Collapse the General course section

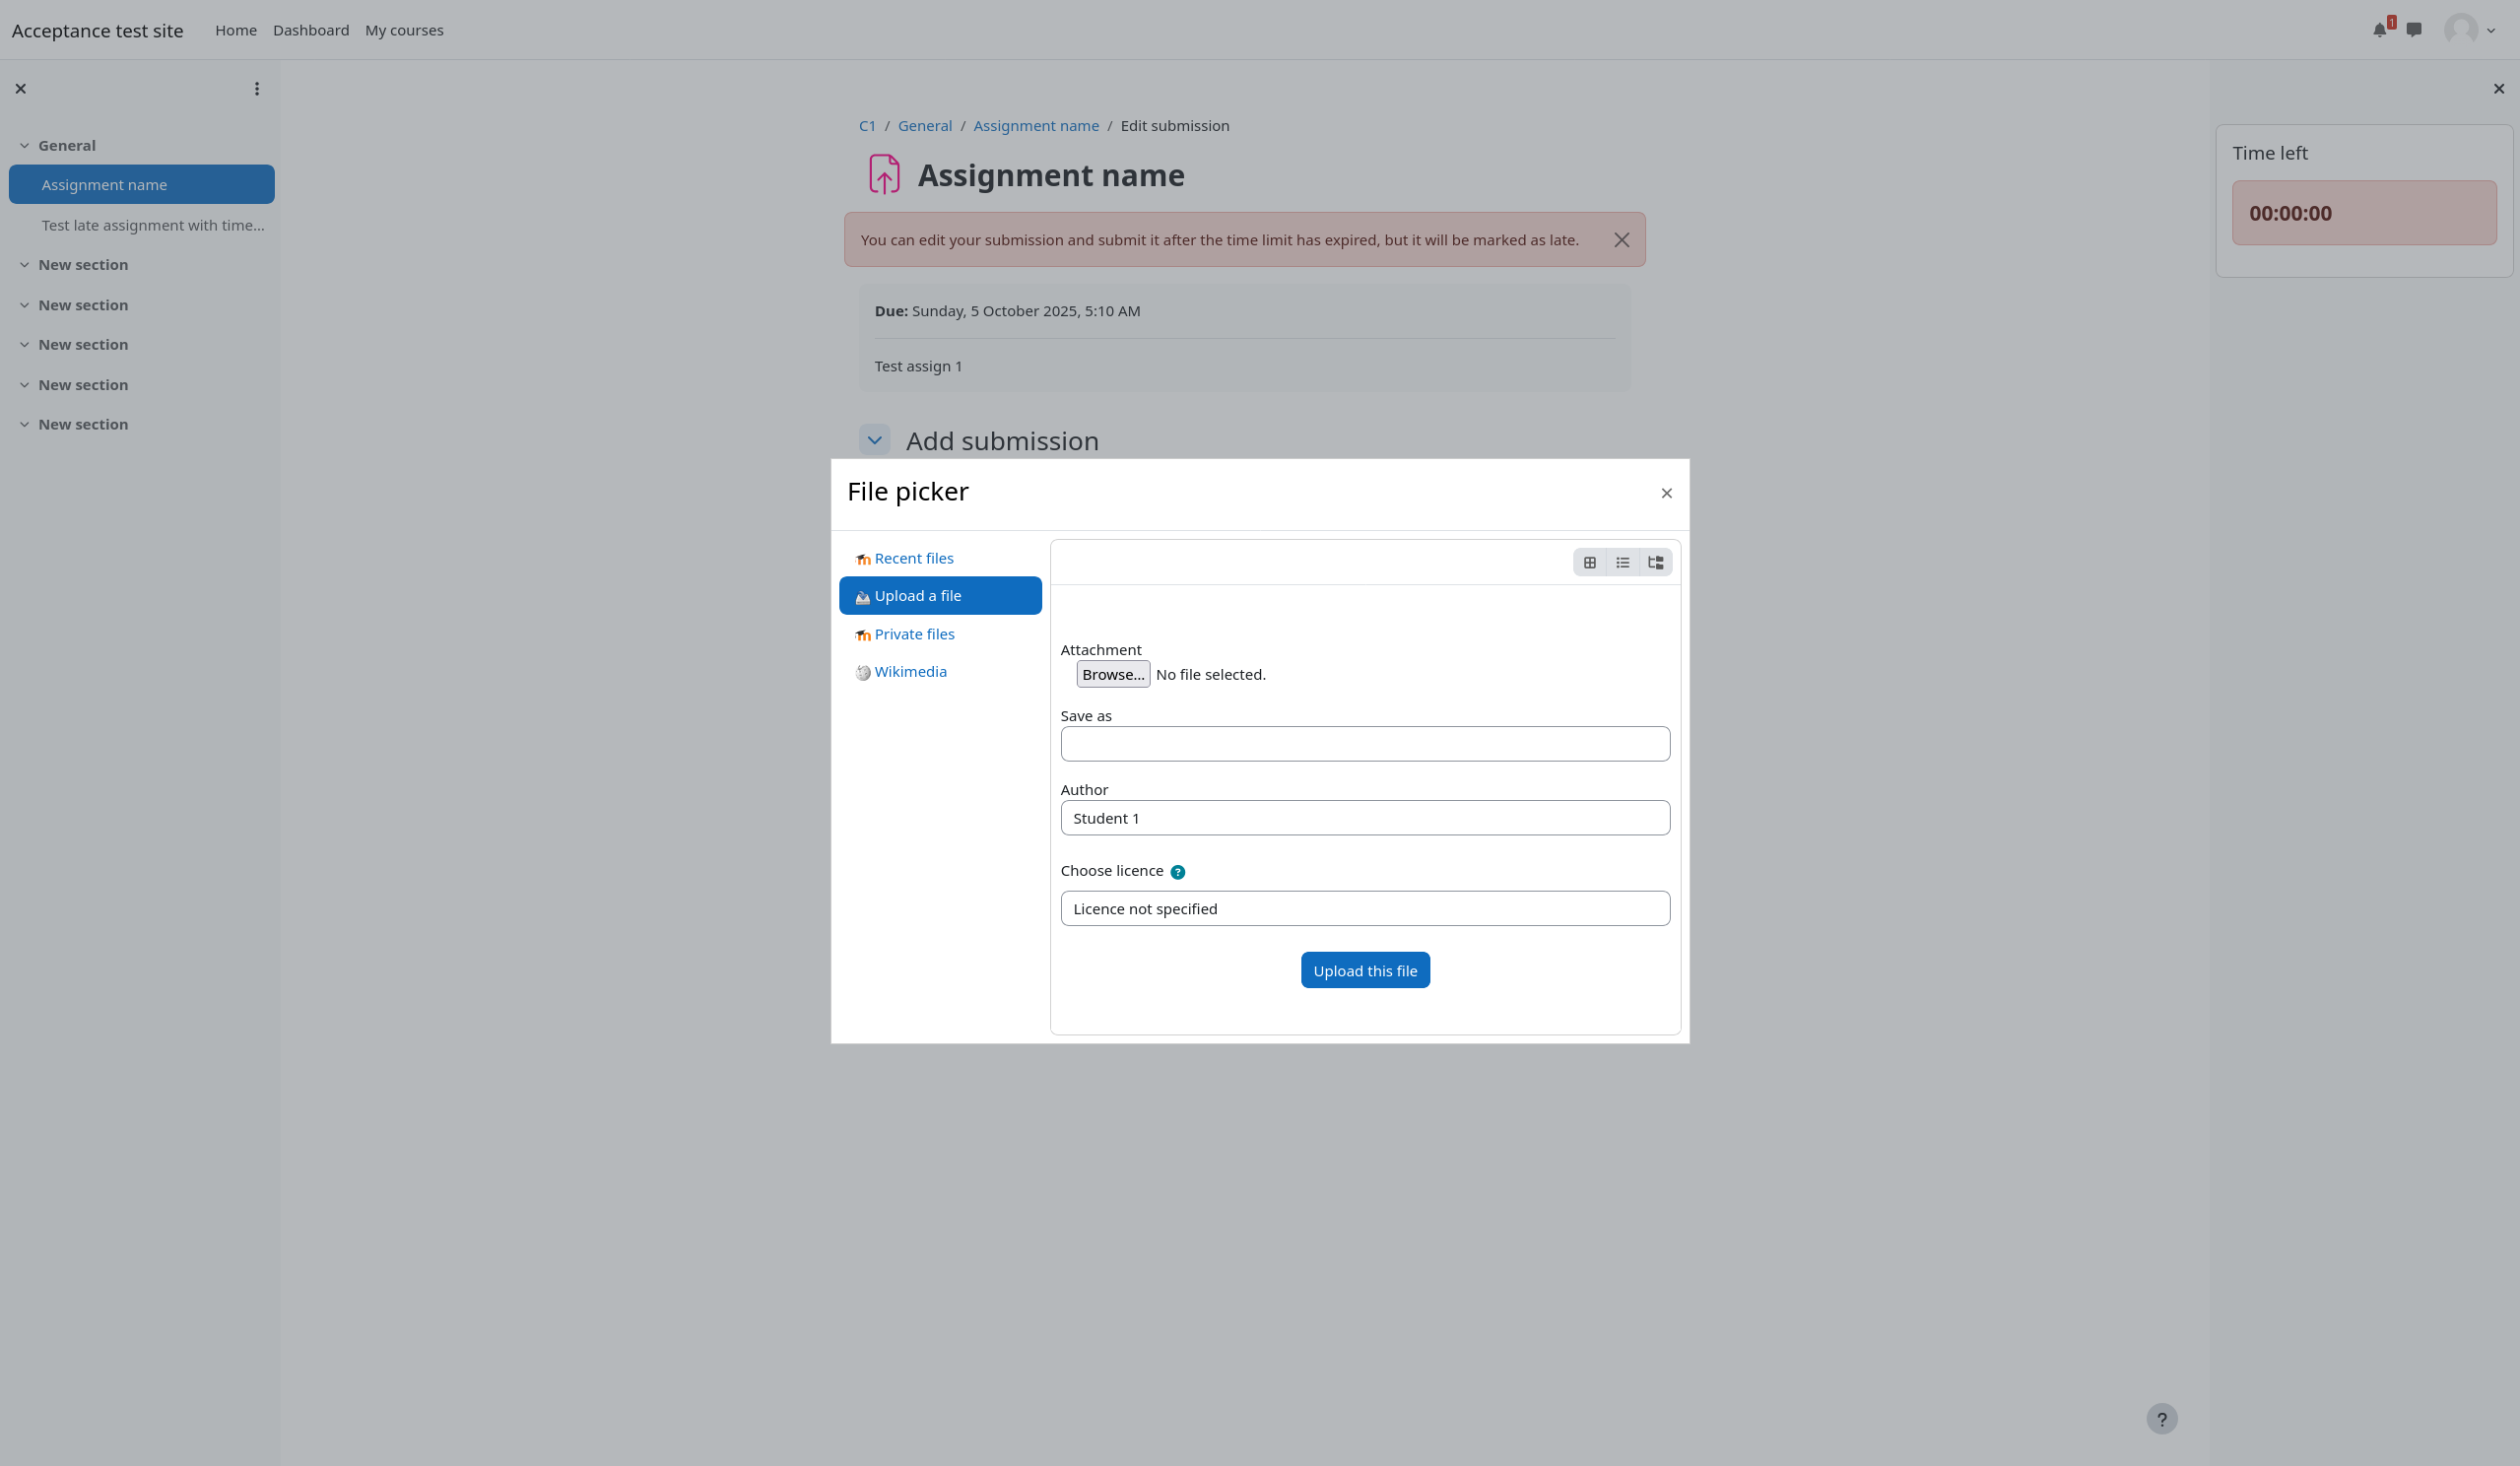(24, 146)
